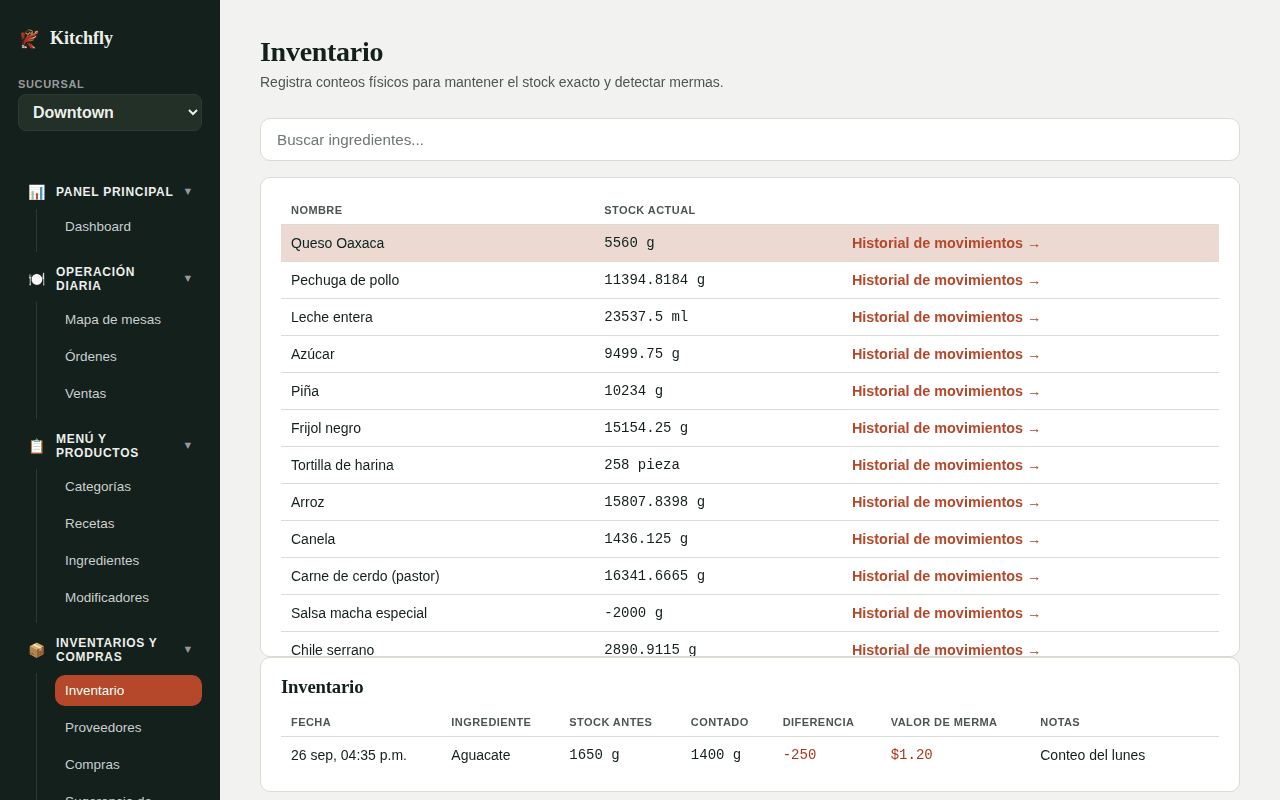The width and height of the screenshot is (1280, 800).
Task: View Salsa macha especial movement history
Action: click(x=946, y=613)
